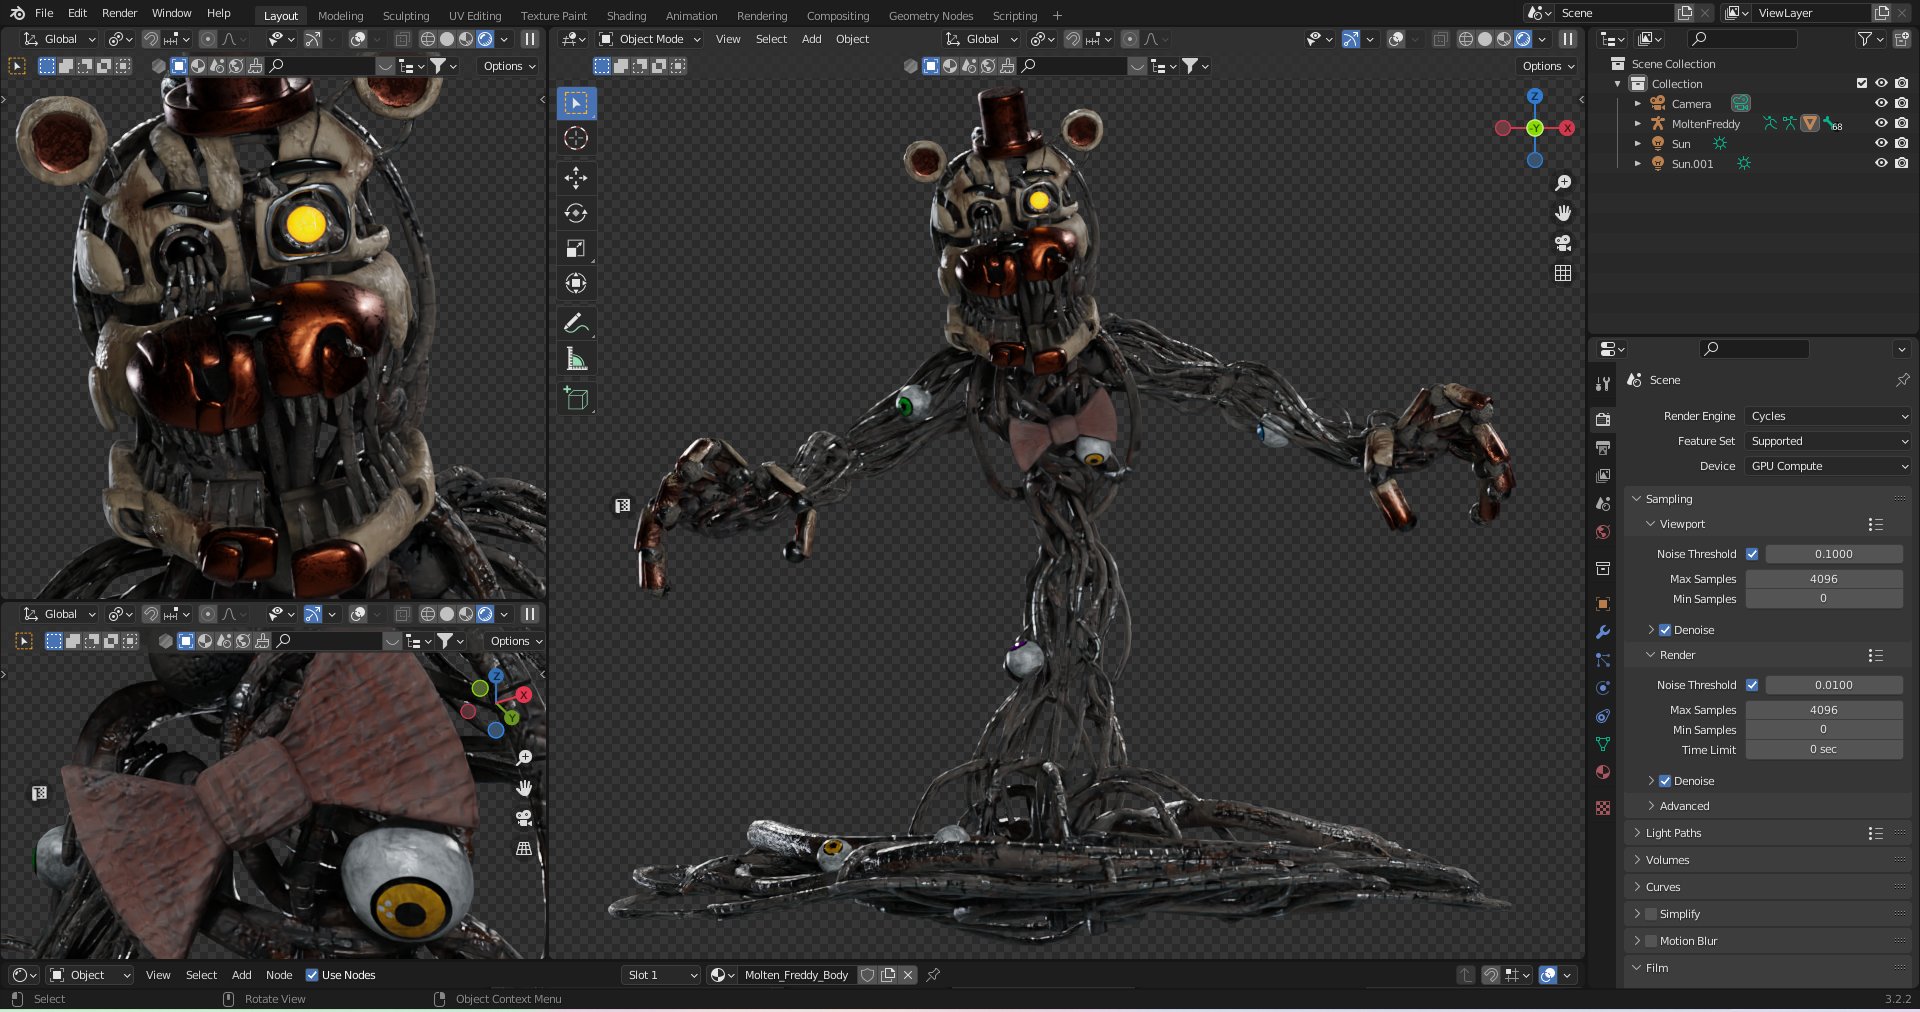
Task: Expand the Light Paths panel
Action: point(1673,833)
